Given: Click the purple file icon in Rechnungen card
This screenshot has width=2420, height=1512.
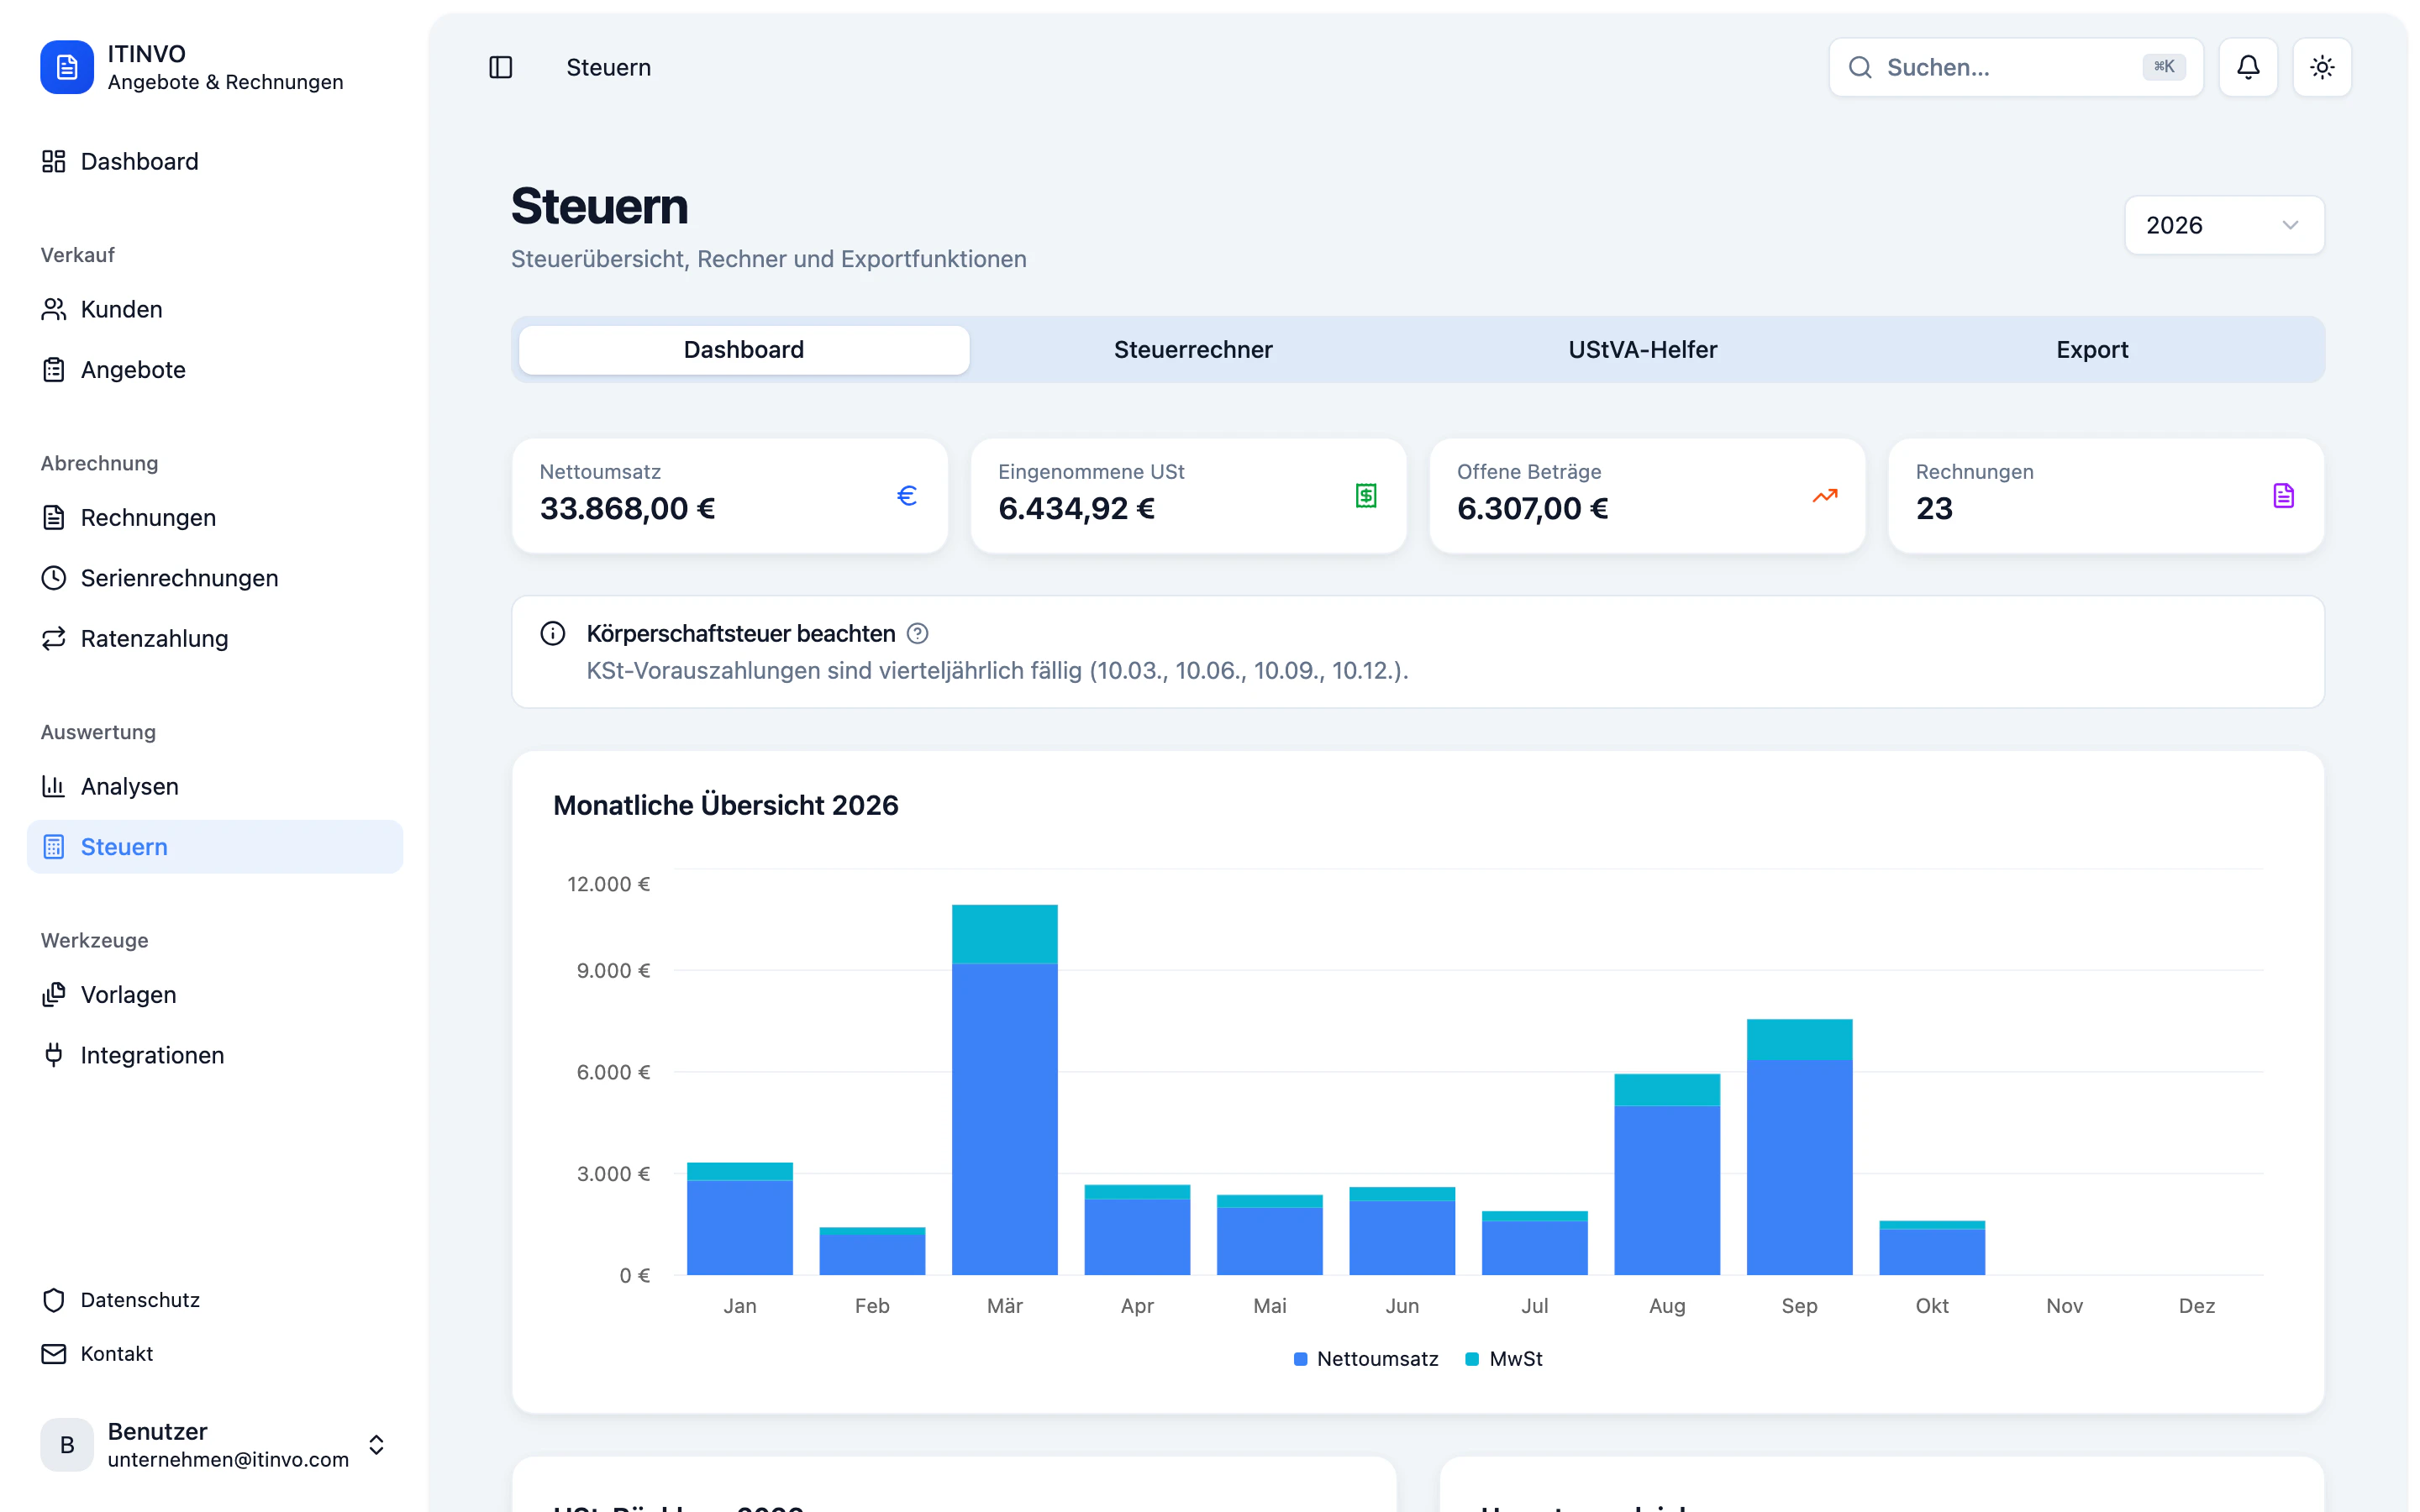Looking at the screenshot, I should pyautogui.click(x=2283, y=496).
